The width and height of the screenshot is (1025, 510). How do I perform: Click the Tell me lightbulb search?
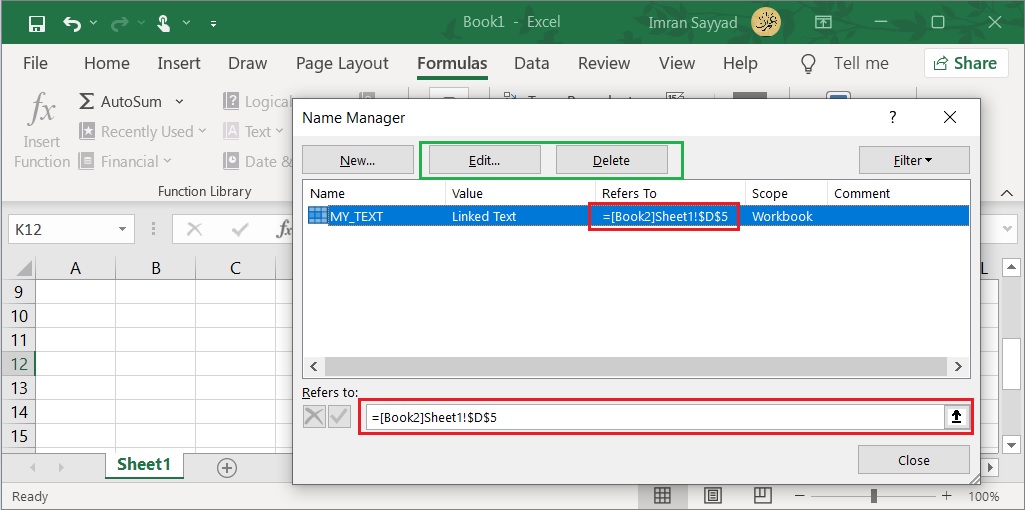click(x=809, y=63)
